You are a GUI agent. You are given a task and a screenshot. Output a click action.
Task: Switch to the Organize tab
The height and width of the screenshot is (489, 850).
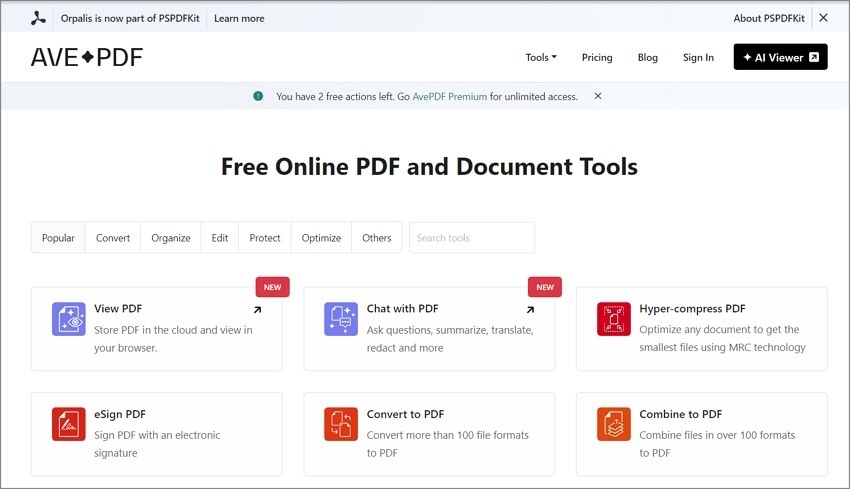pyautogui.click(x=171, y=237)
